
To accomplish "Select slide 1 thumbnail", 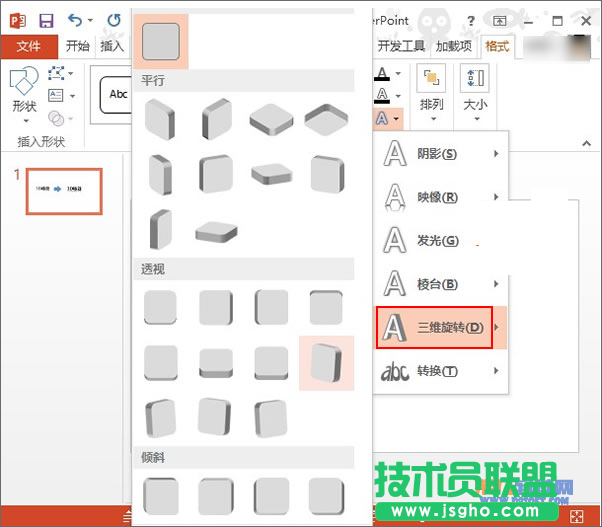I will click(64, 191).
